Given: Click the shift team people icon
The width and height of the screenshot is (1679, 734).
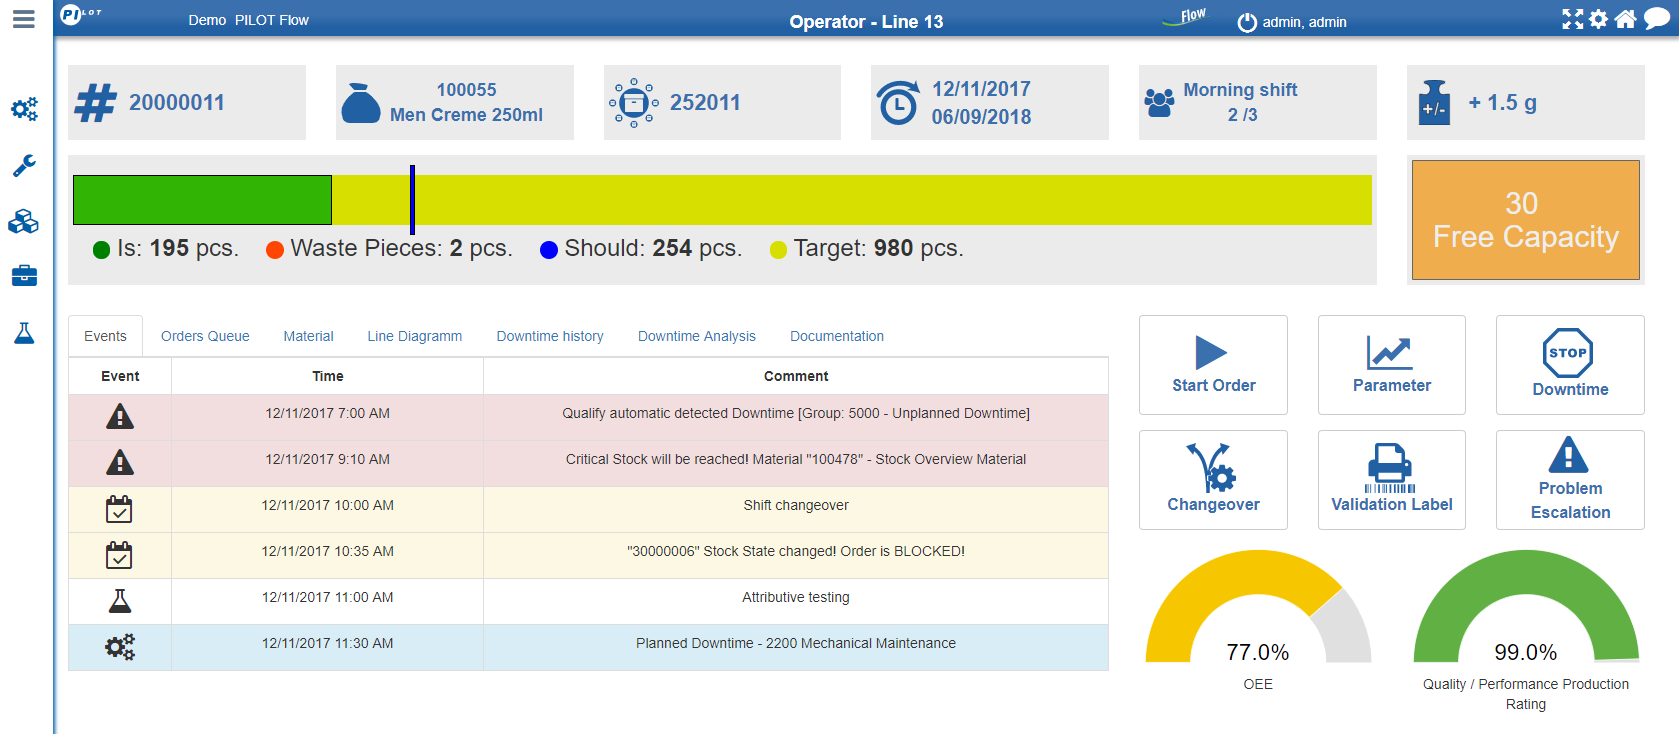Looking at the screenshot, I should click(1160, 103).
